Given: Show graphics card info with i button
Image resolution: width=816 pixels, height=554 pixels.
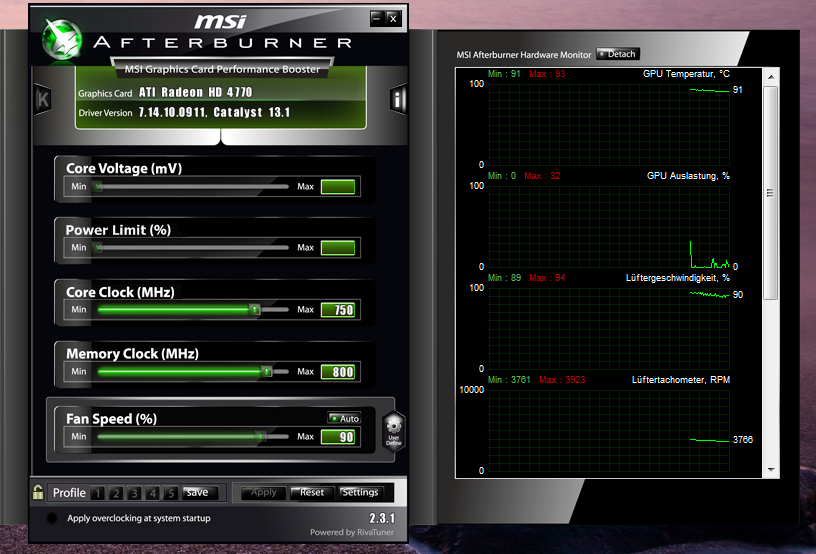Looking at the screenshot, I should coord(398,99).
